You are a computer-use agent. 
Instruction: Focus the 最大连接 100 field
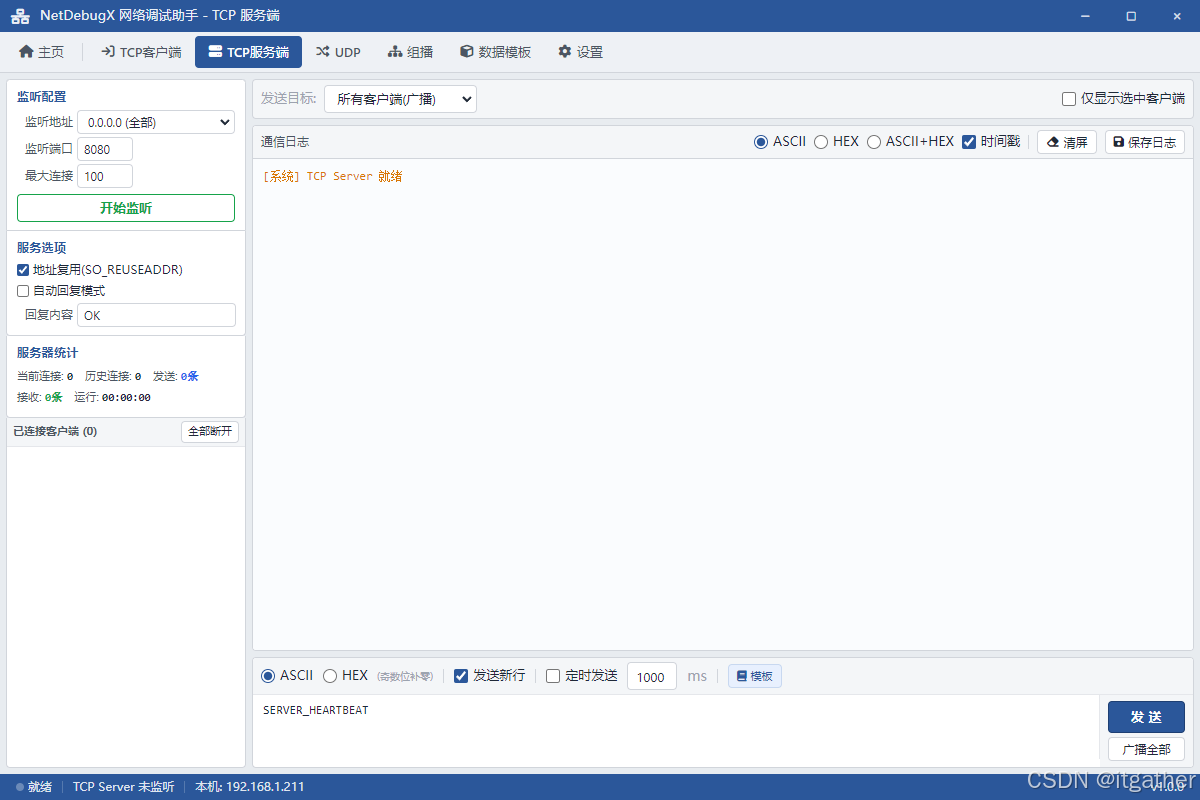[x=105, y=176]
